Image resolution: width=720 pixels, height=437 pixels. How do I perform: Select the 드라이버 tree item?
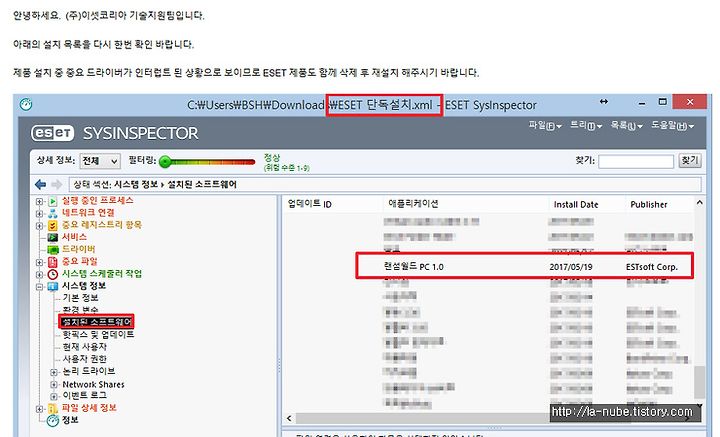(79, 249)
